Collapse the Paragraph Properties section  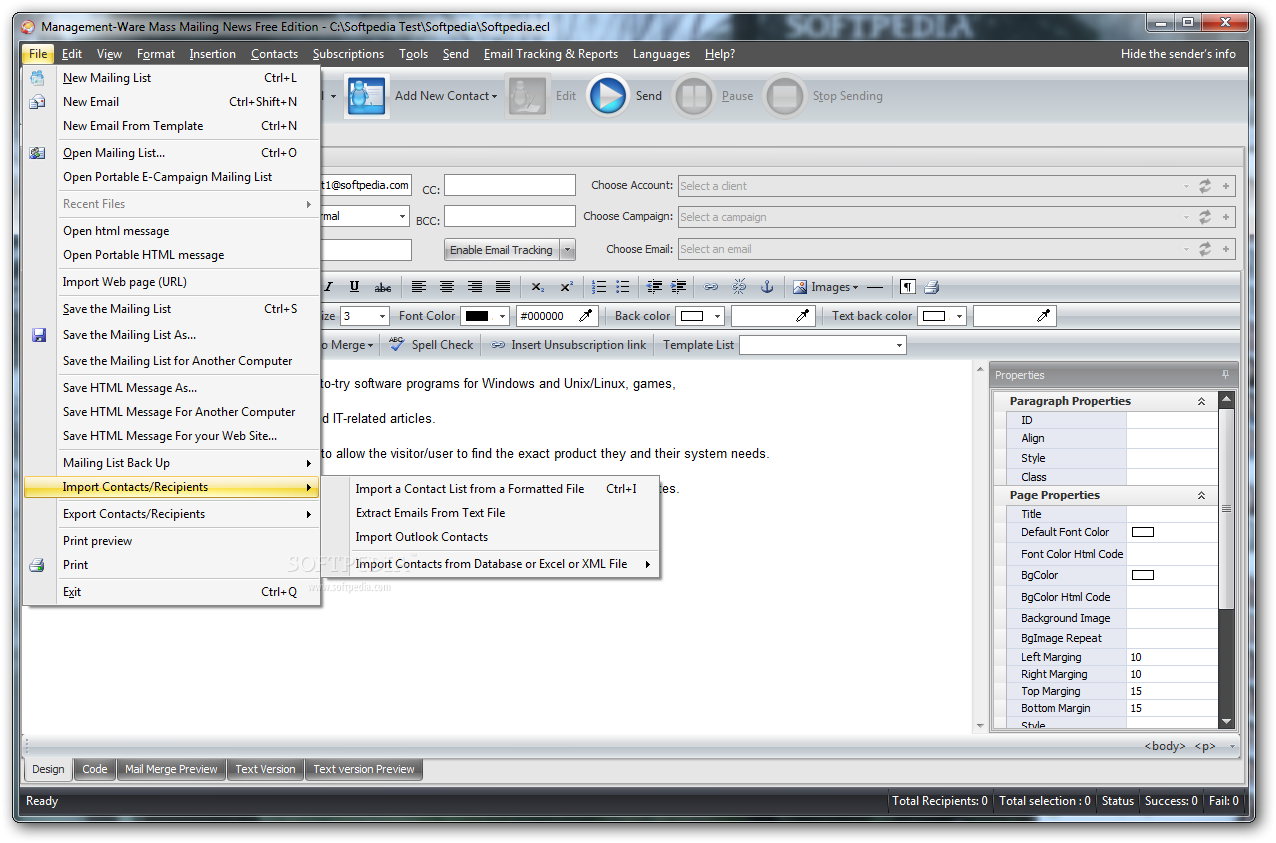[1201, 401]
